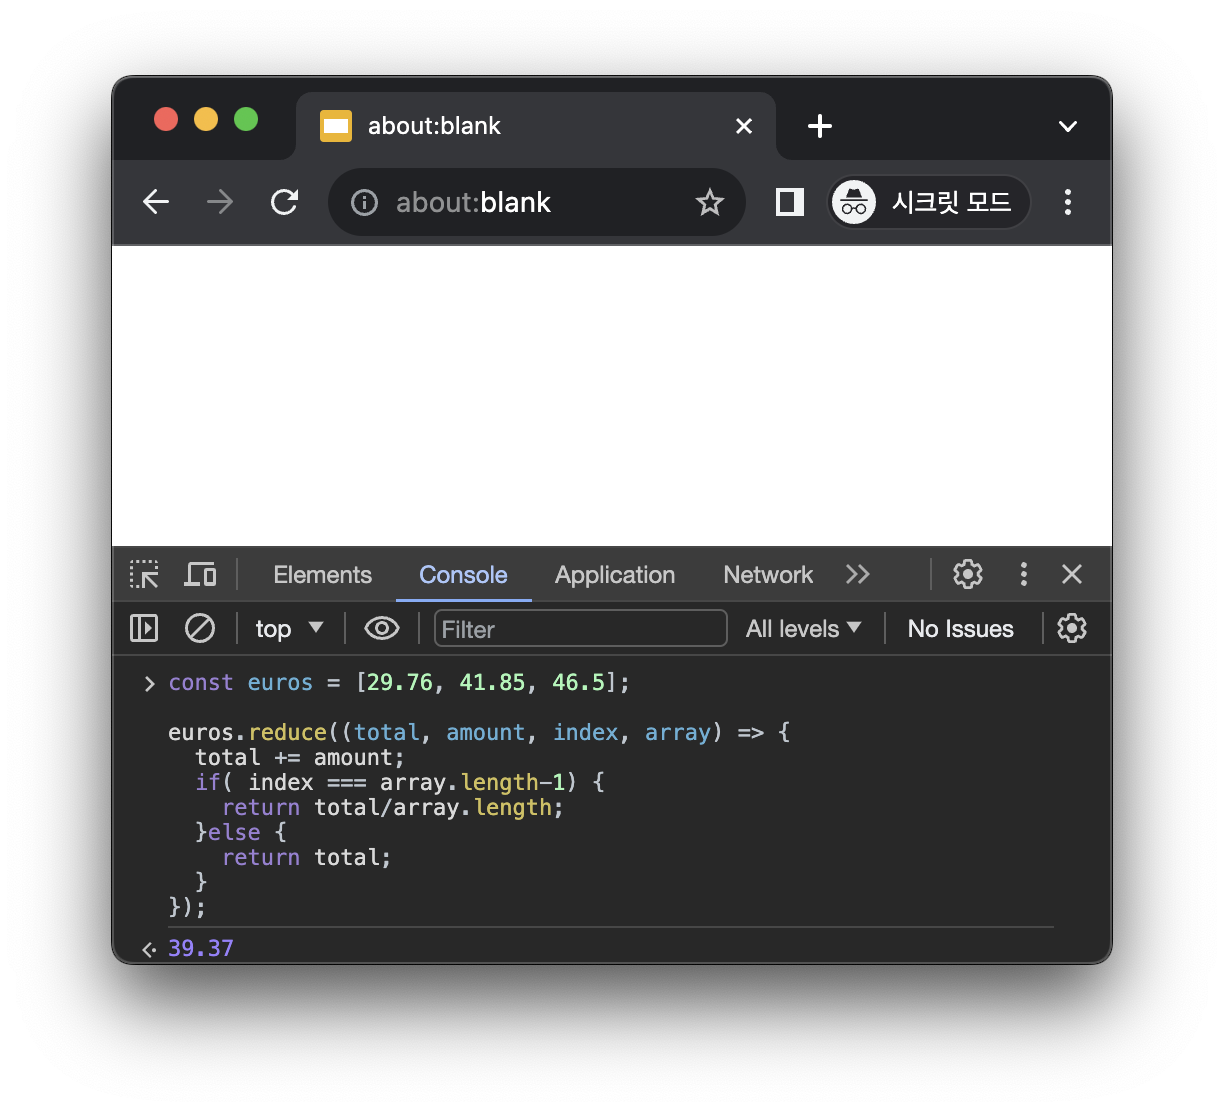Viewport: 1224px width, 1112px height.
Task: Create a live expression with eye icon
Action: (x=382, y=628)
